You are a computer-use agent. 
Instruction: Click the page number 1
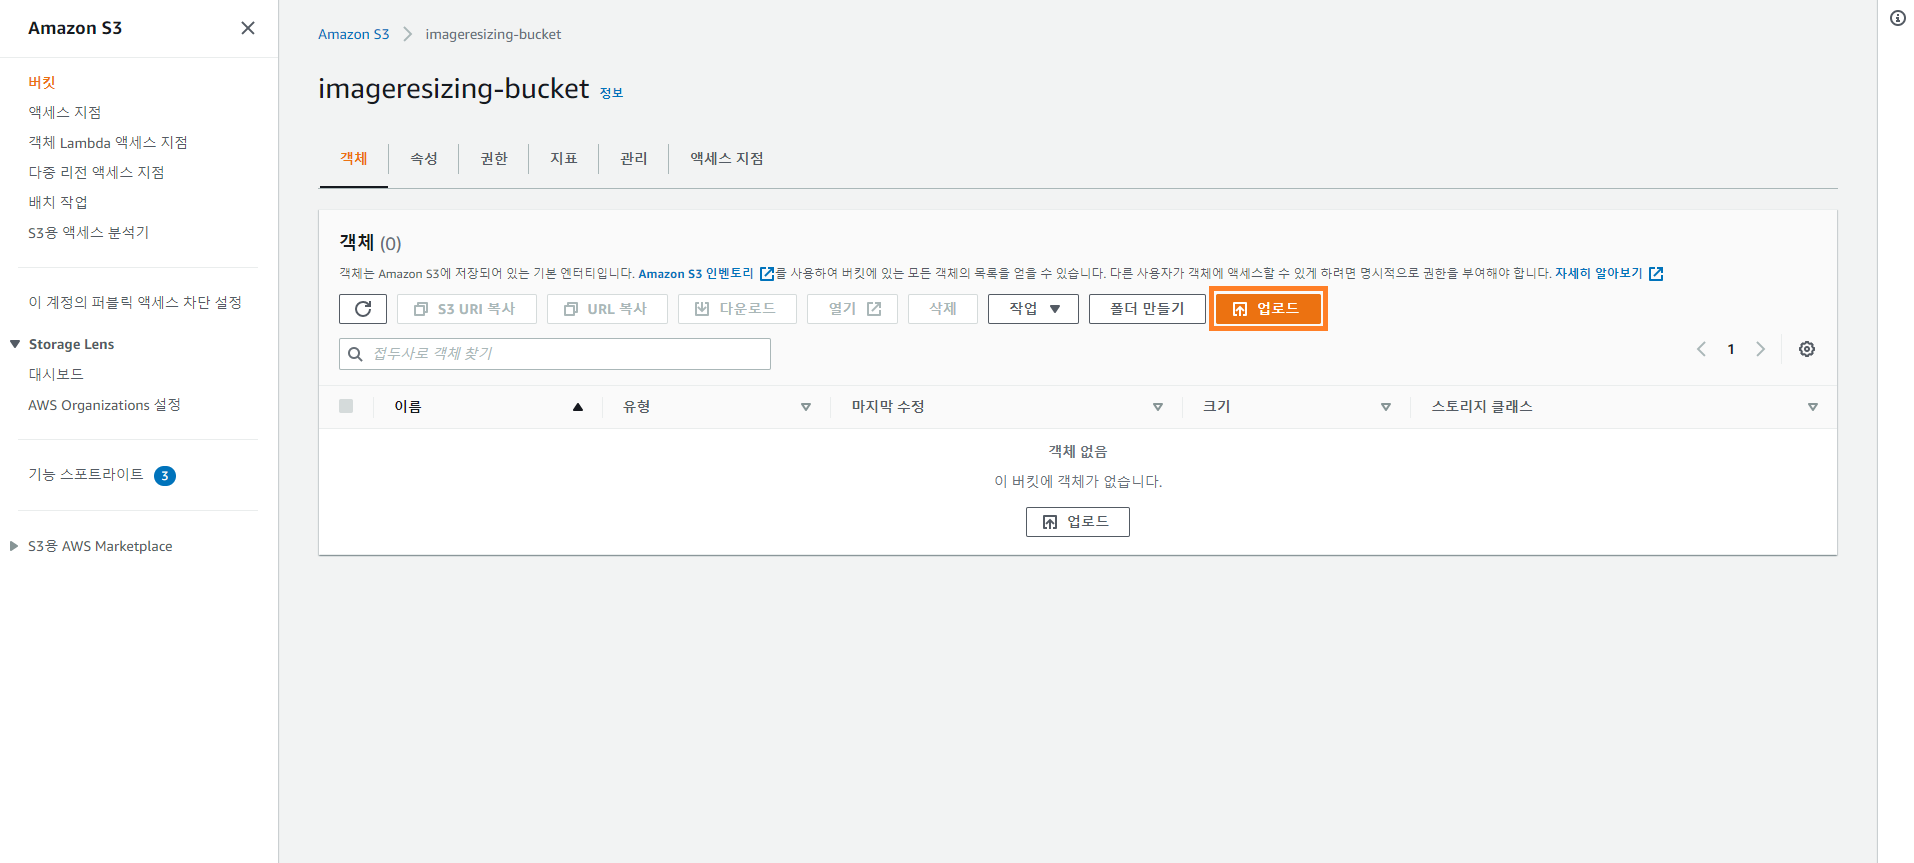click(x=1731, y=349)
